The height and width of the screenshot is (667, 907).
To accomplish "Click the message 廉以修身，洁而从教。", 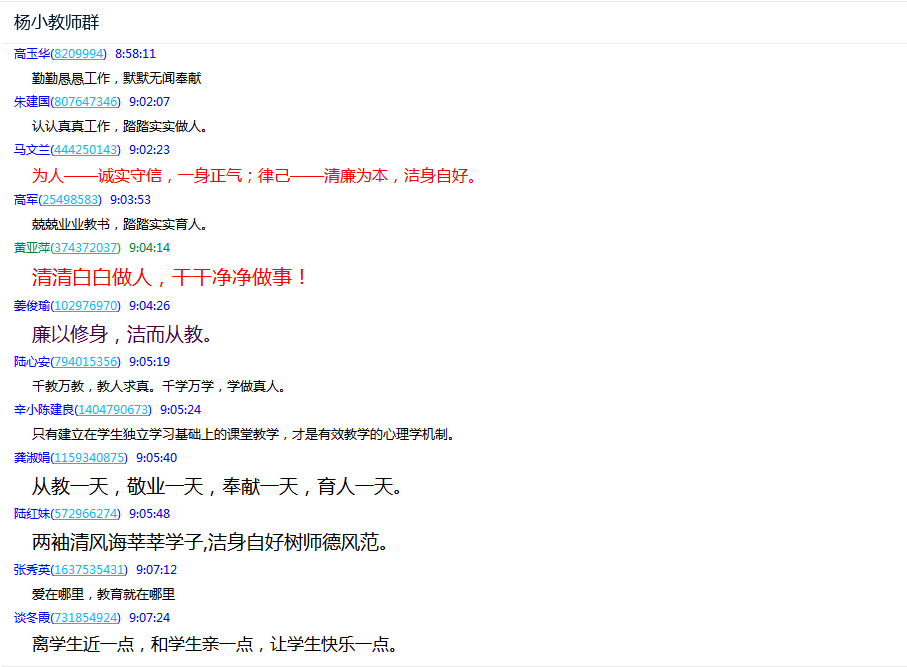I will click(x=122, y=334).
